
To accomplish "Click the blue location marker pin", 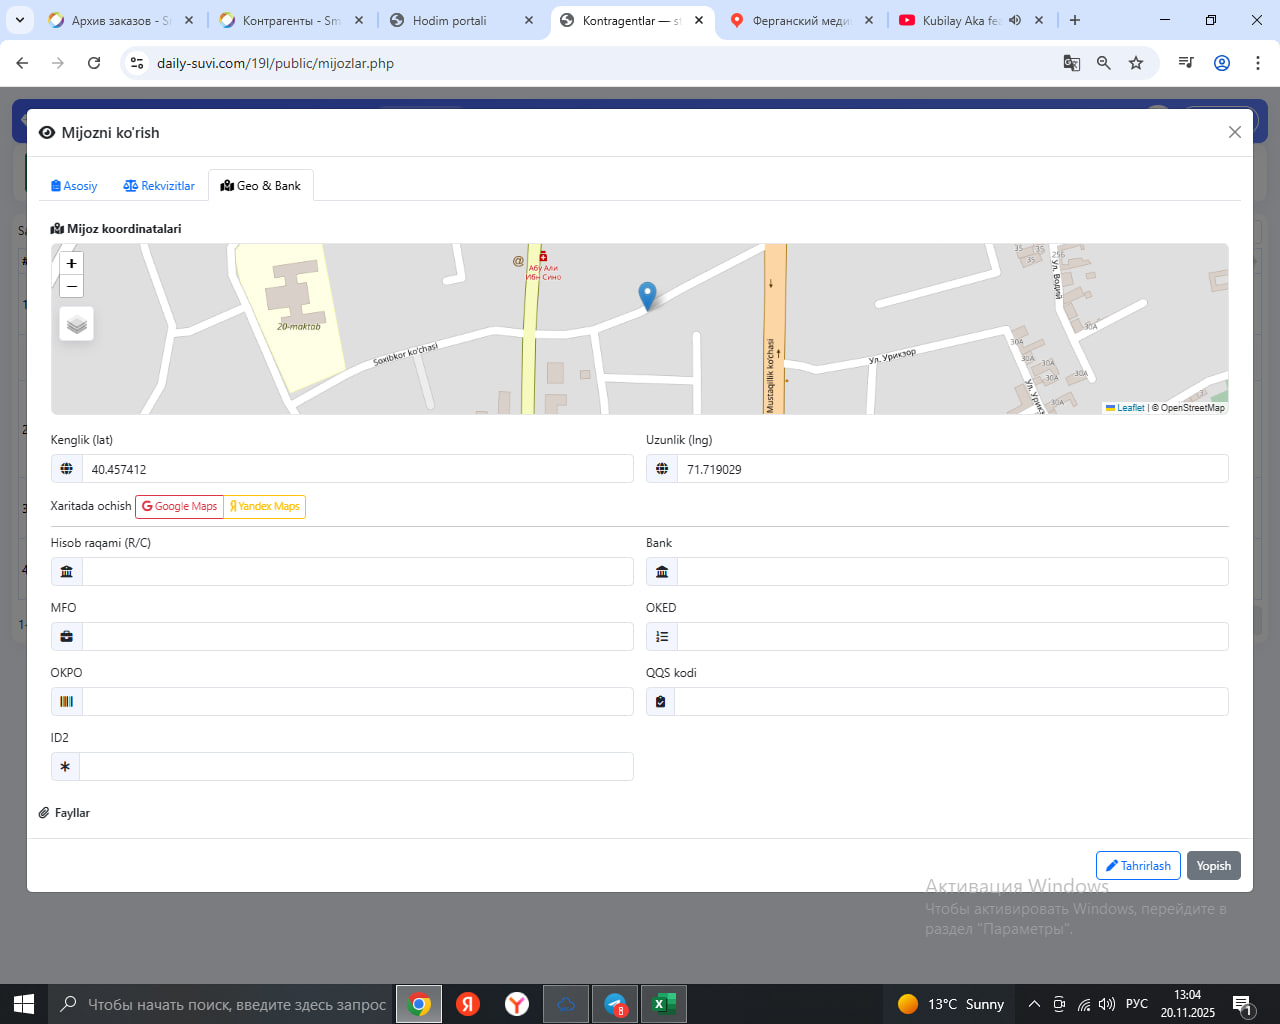I will pos(647,295).
